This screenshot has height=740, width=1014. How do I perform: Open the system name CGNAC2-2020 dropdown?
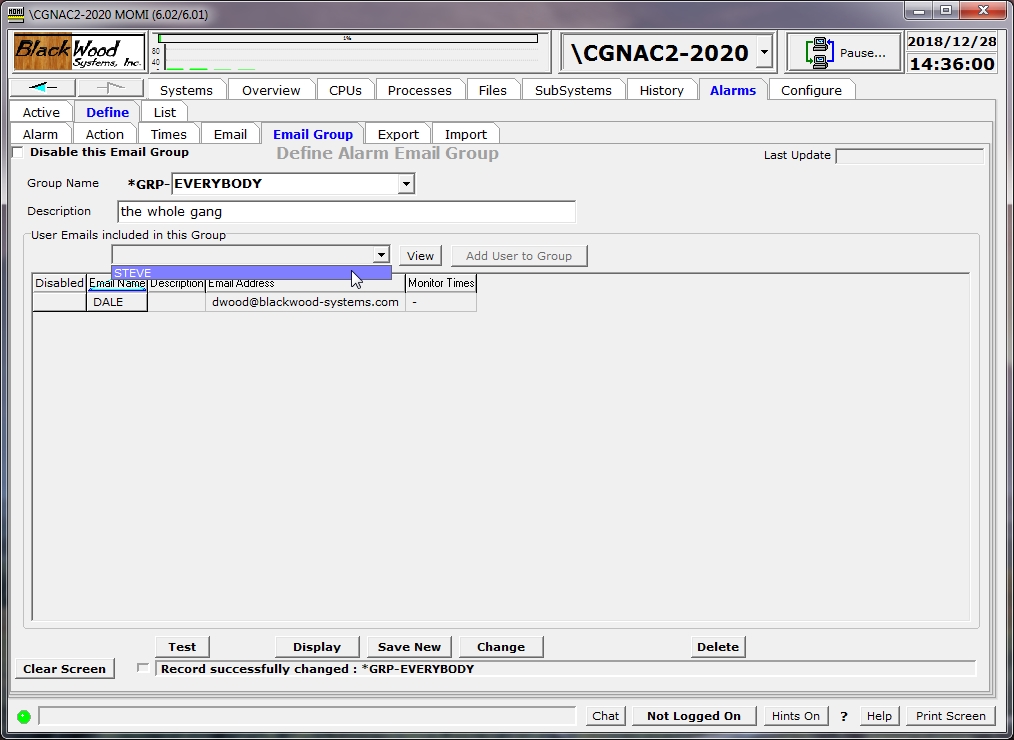764,52
